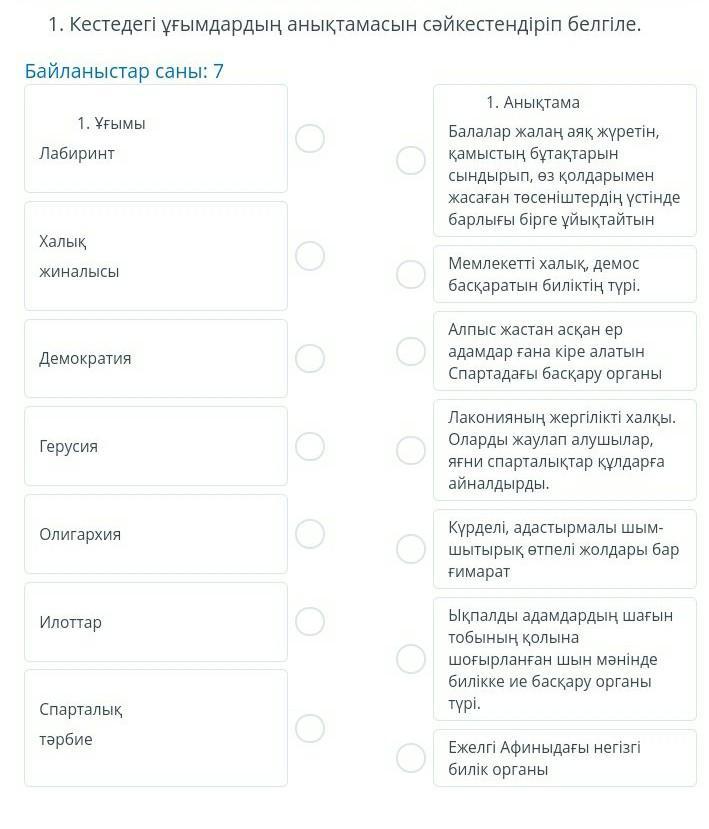The width and height of the screenshot is (709, 829).
Task: Select the radio circle next to Лабиринт
Action: pos(310,139)
